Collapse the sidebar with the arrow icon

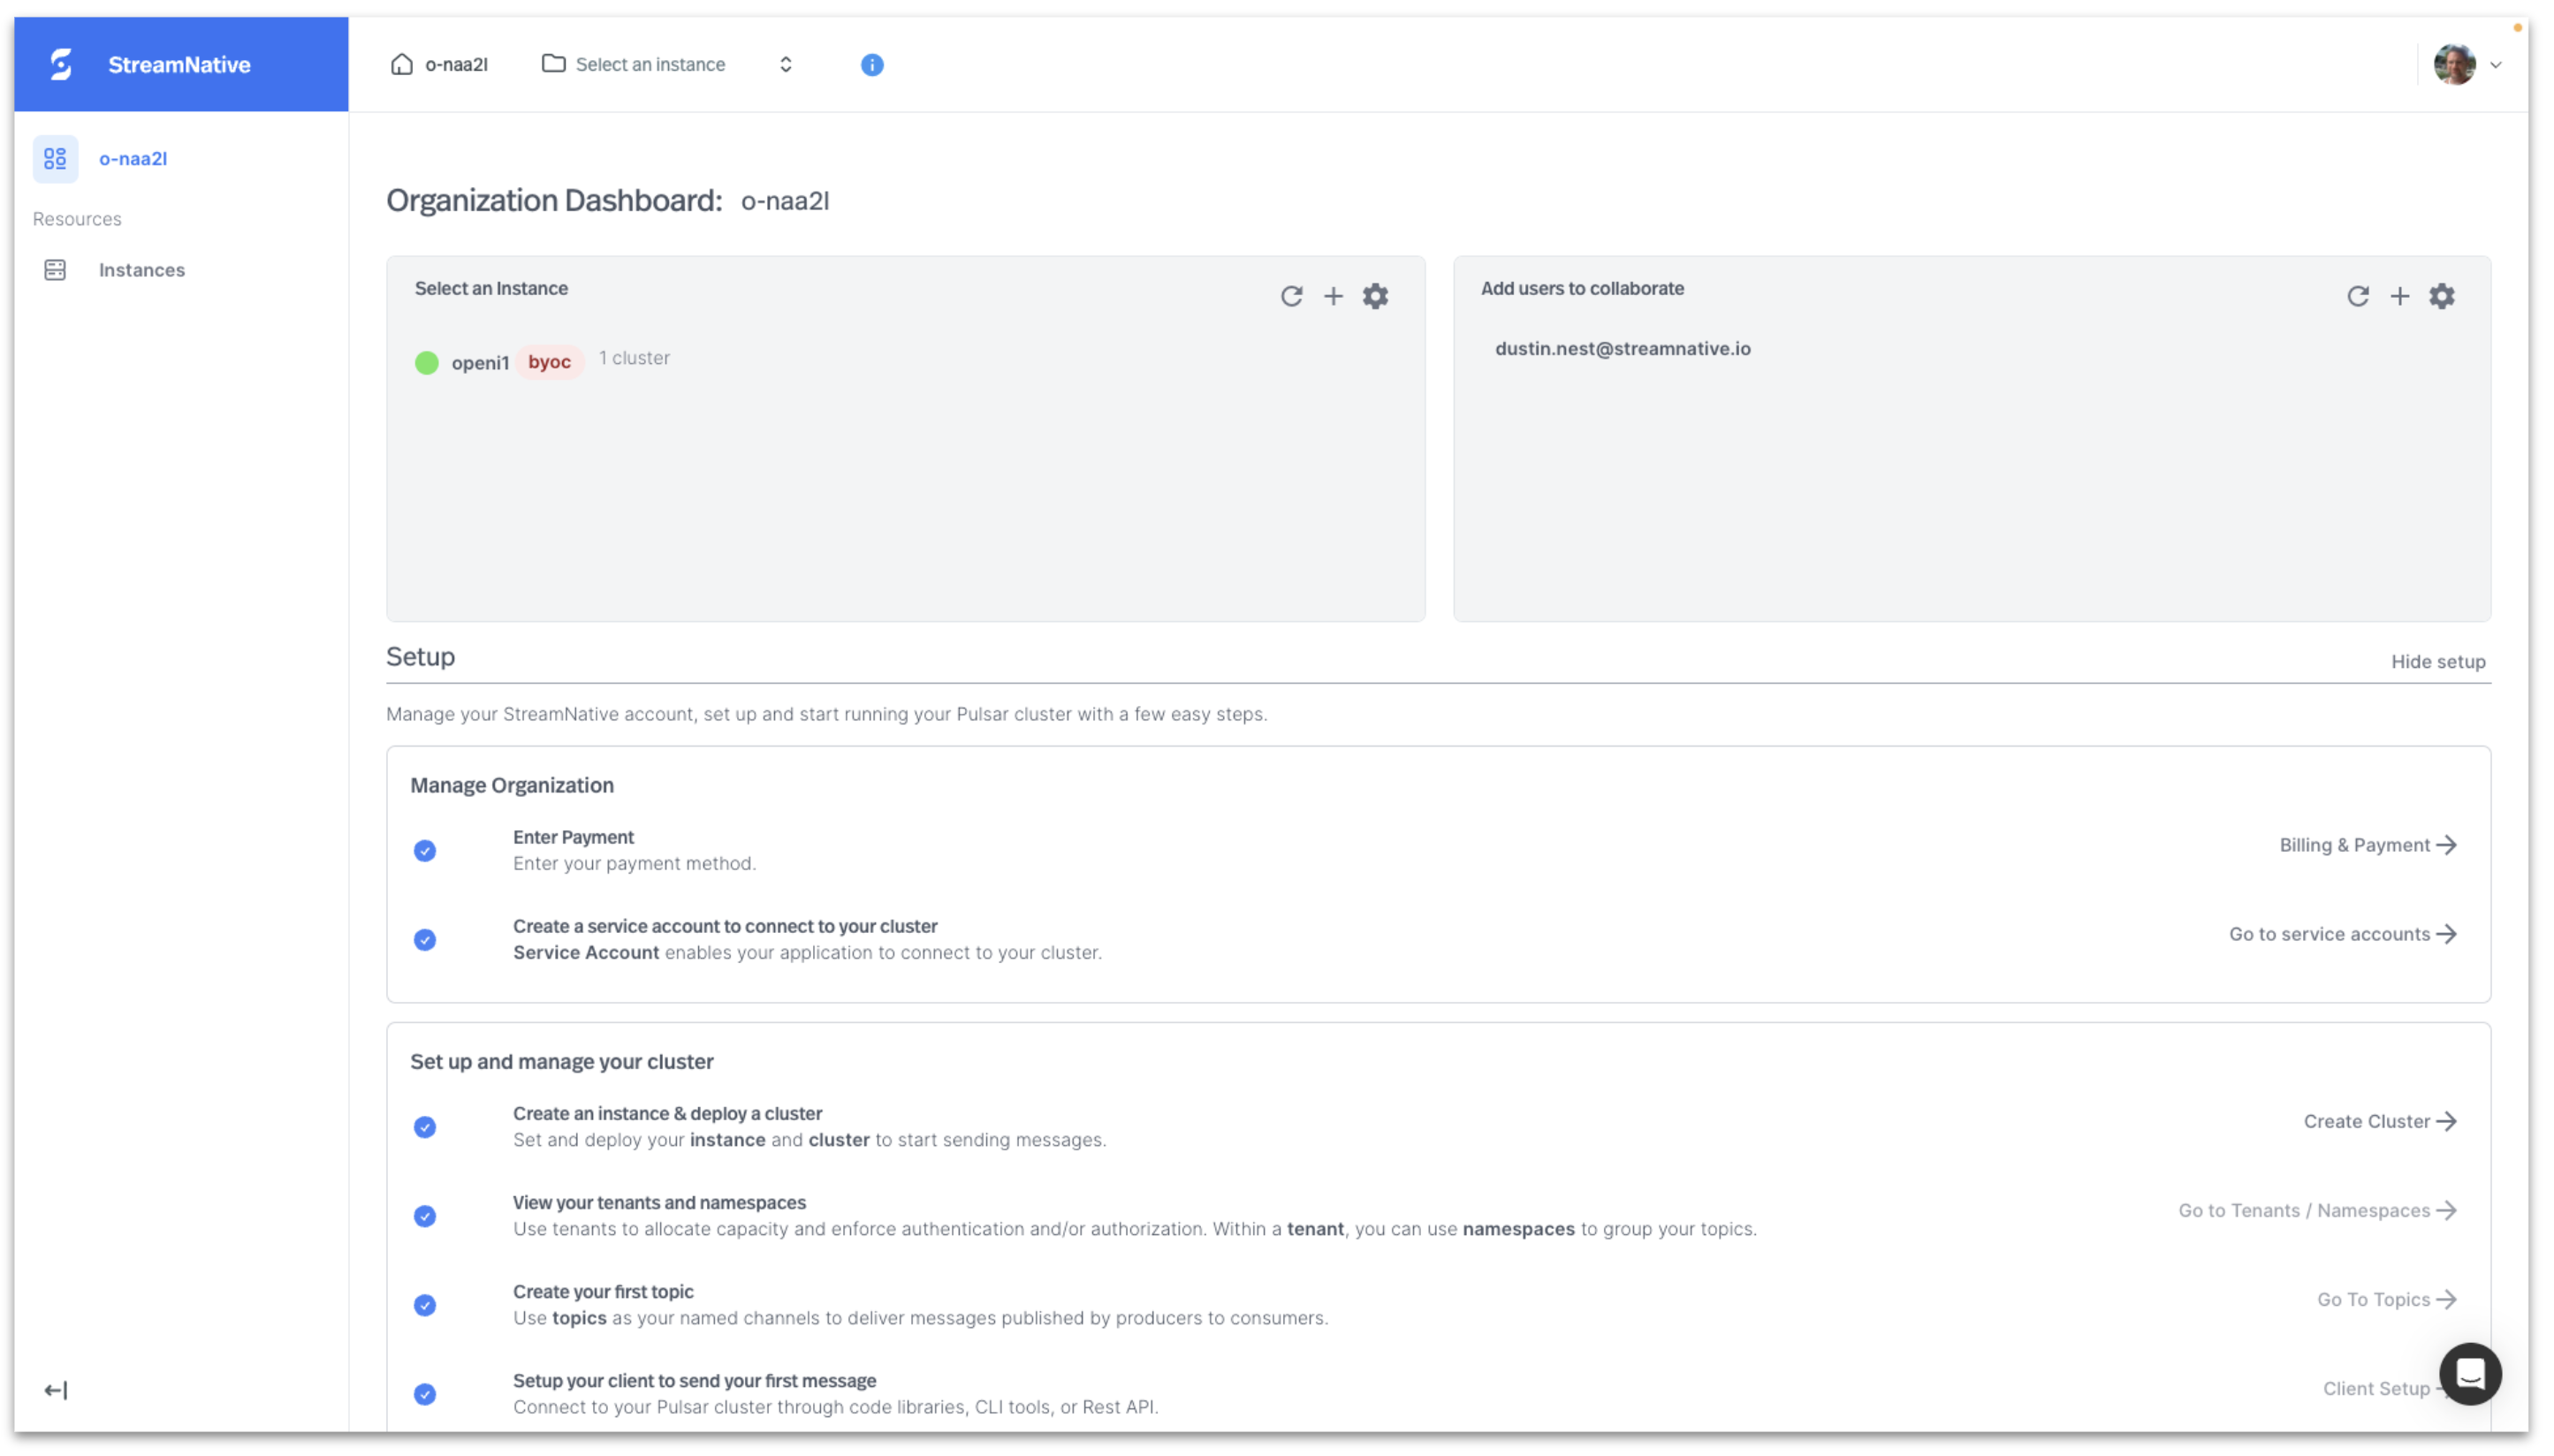point(56,1389)
